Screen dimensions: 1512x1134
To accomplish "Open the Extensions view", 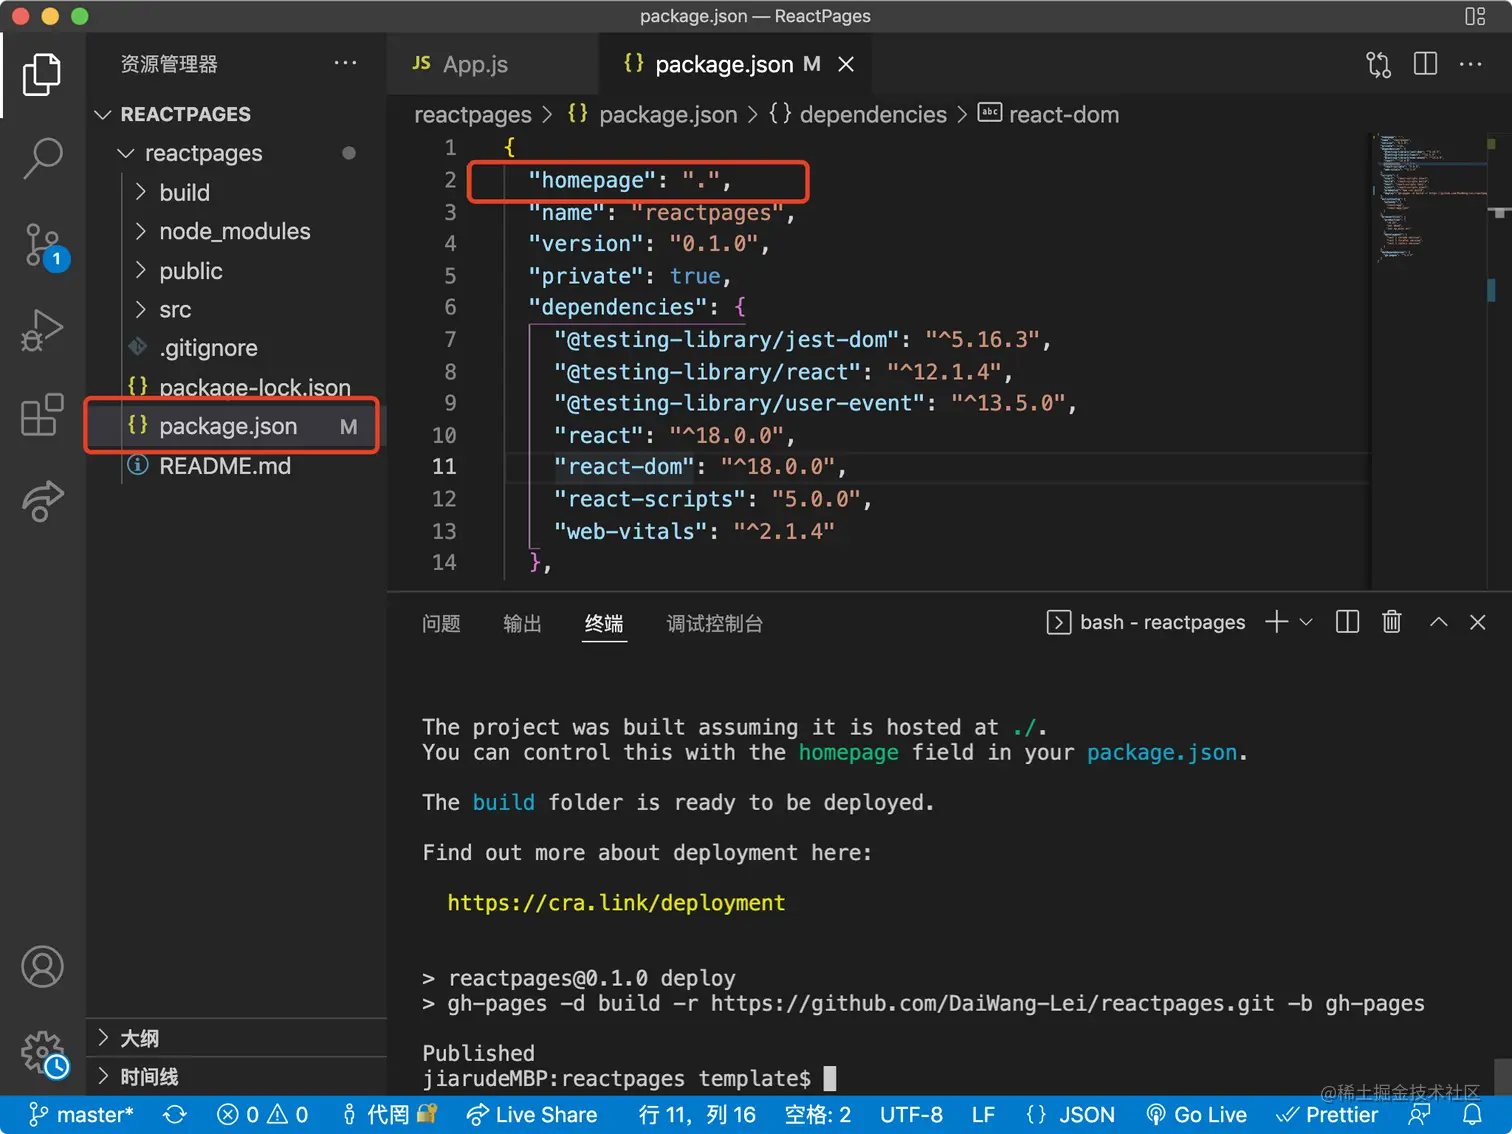I will click(42, 414).
